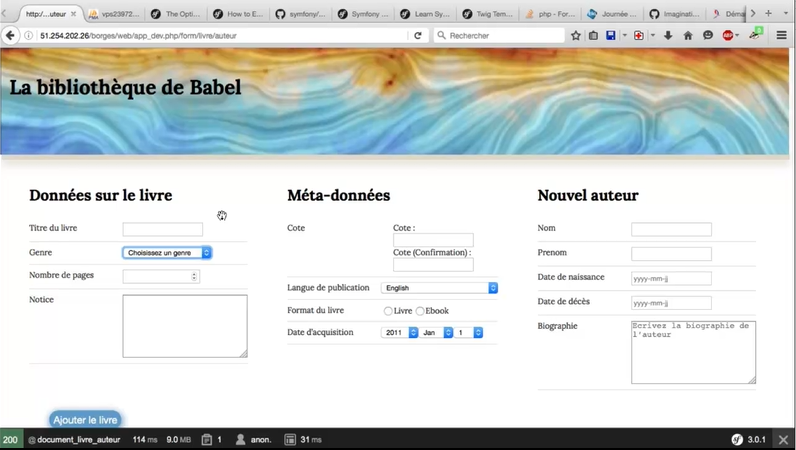
Task: Expand the Langue de publication dropdown
Action: click(x=439, y=288)
